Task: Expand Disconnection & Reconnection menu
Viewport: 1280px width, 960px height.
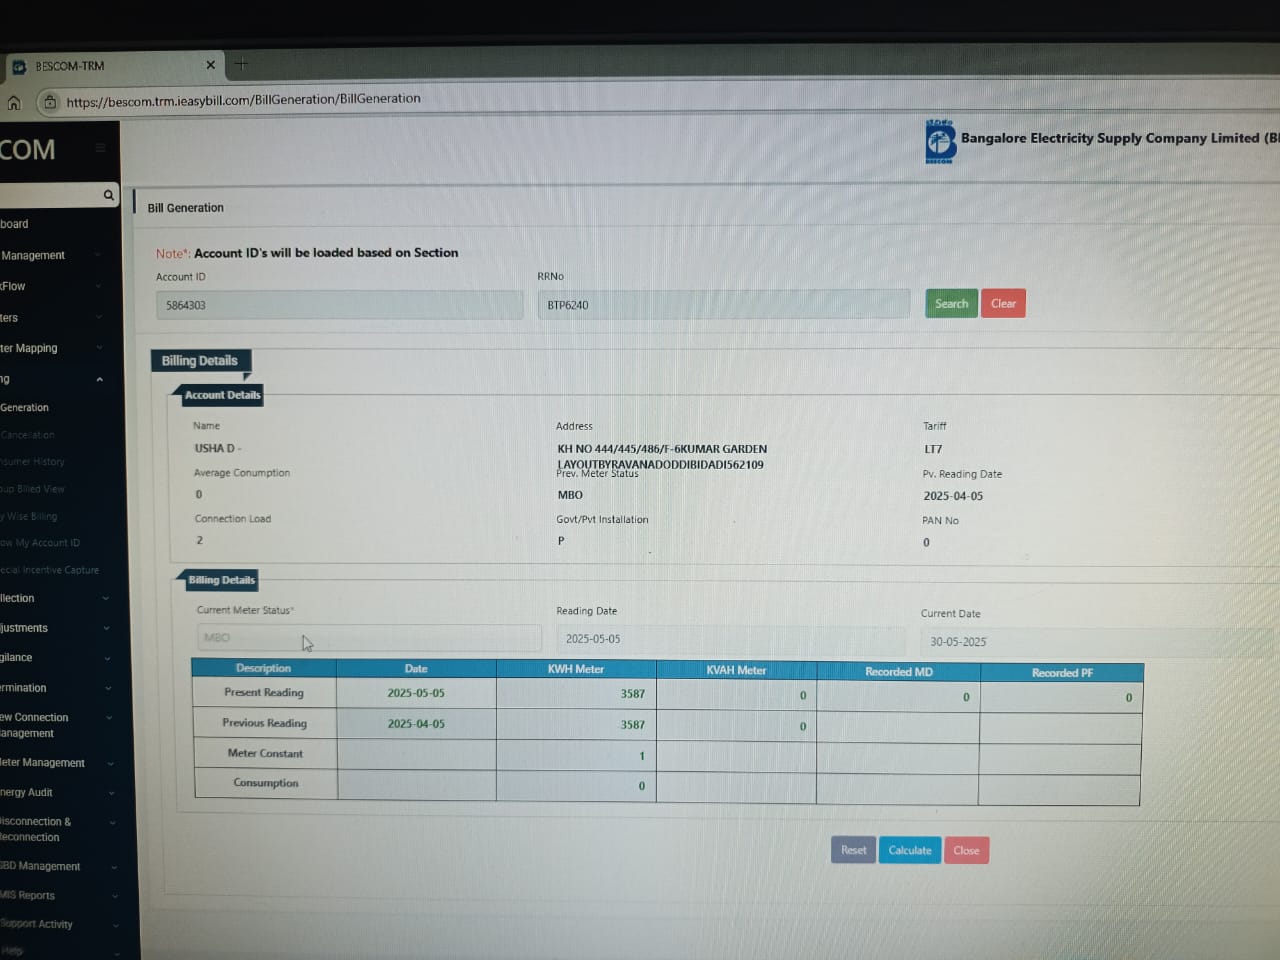Action: (57, 829)
